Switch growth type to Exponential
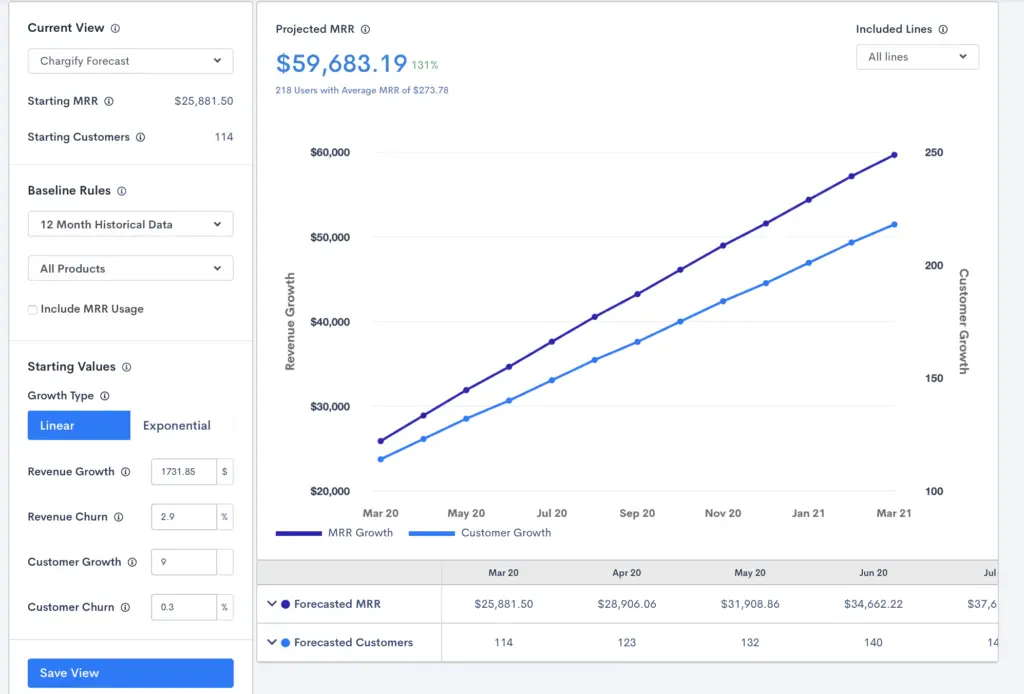 177,426
